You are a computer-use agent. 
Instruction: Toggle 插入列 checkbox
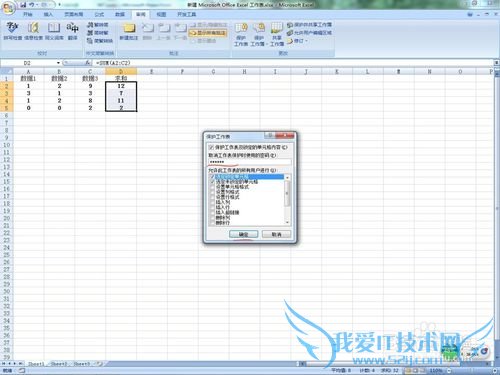pyautogui.click(x=212, y=202)
